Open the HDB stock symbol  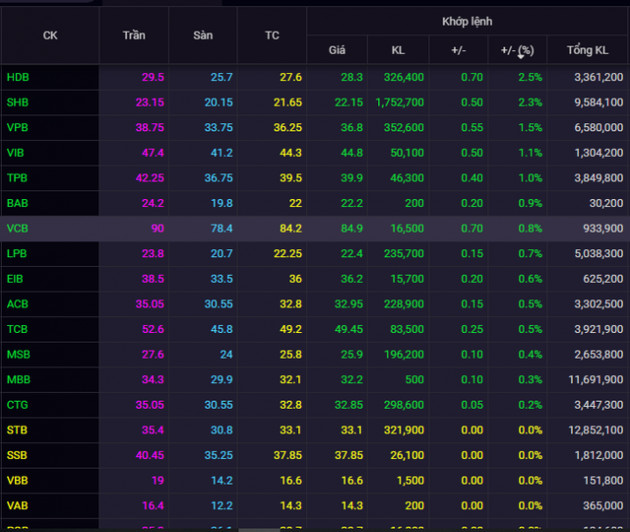coord(18,77)
